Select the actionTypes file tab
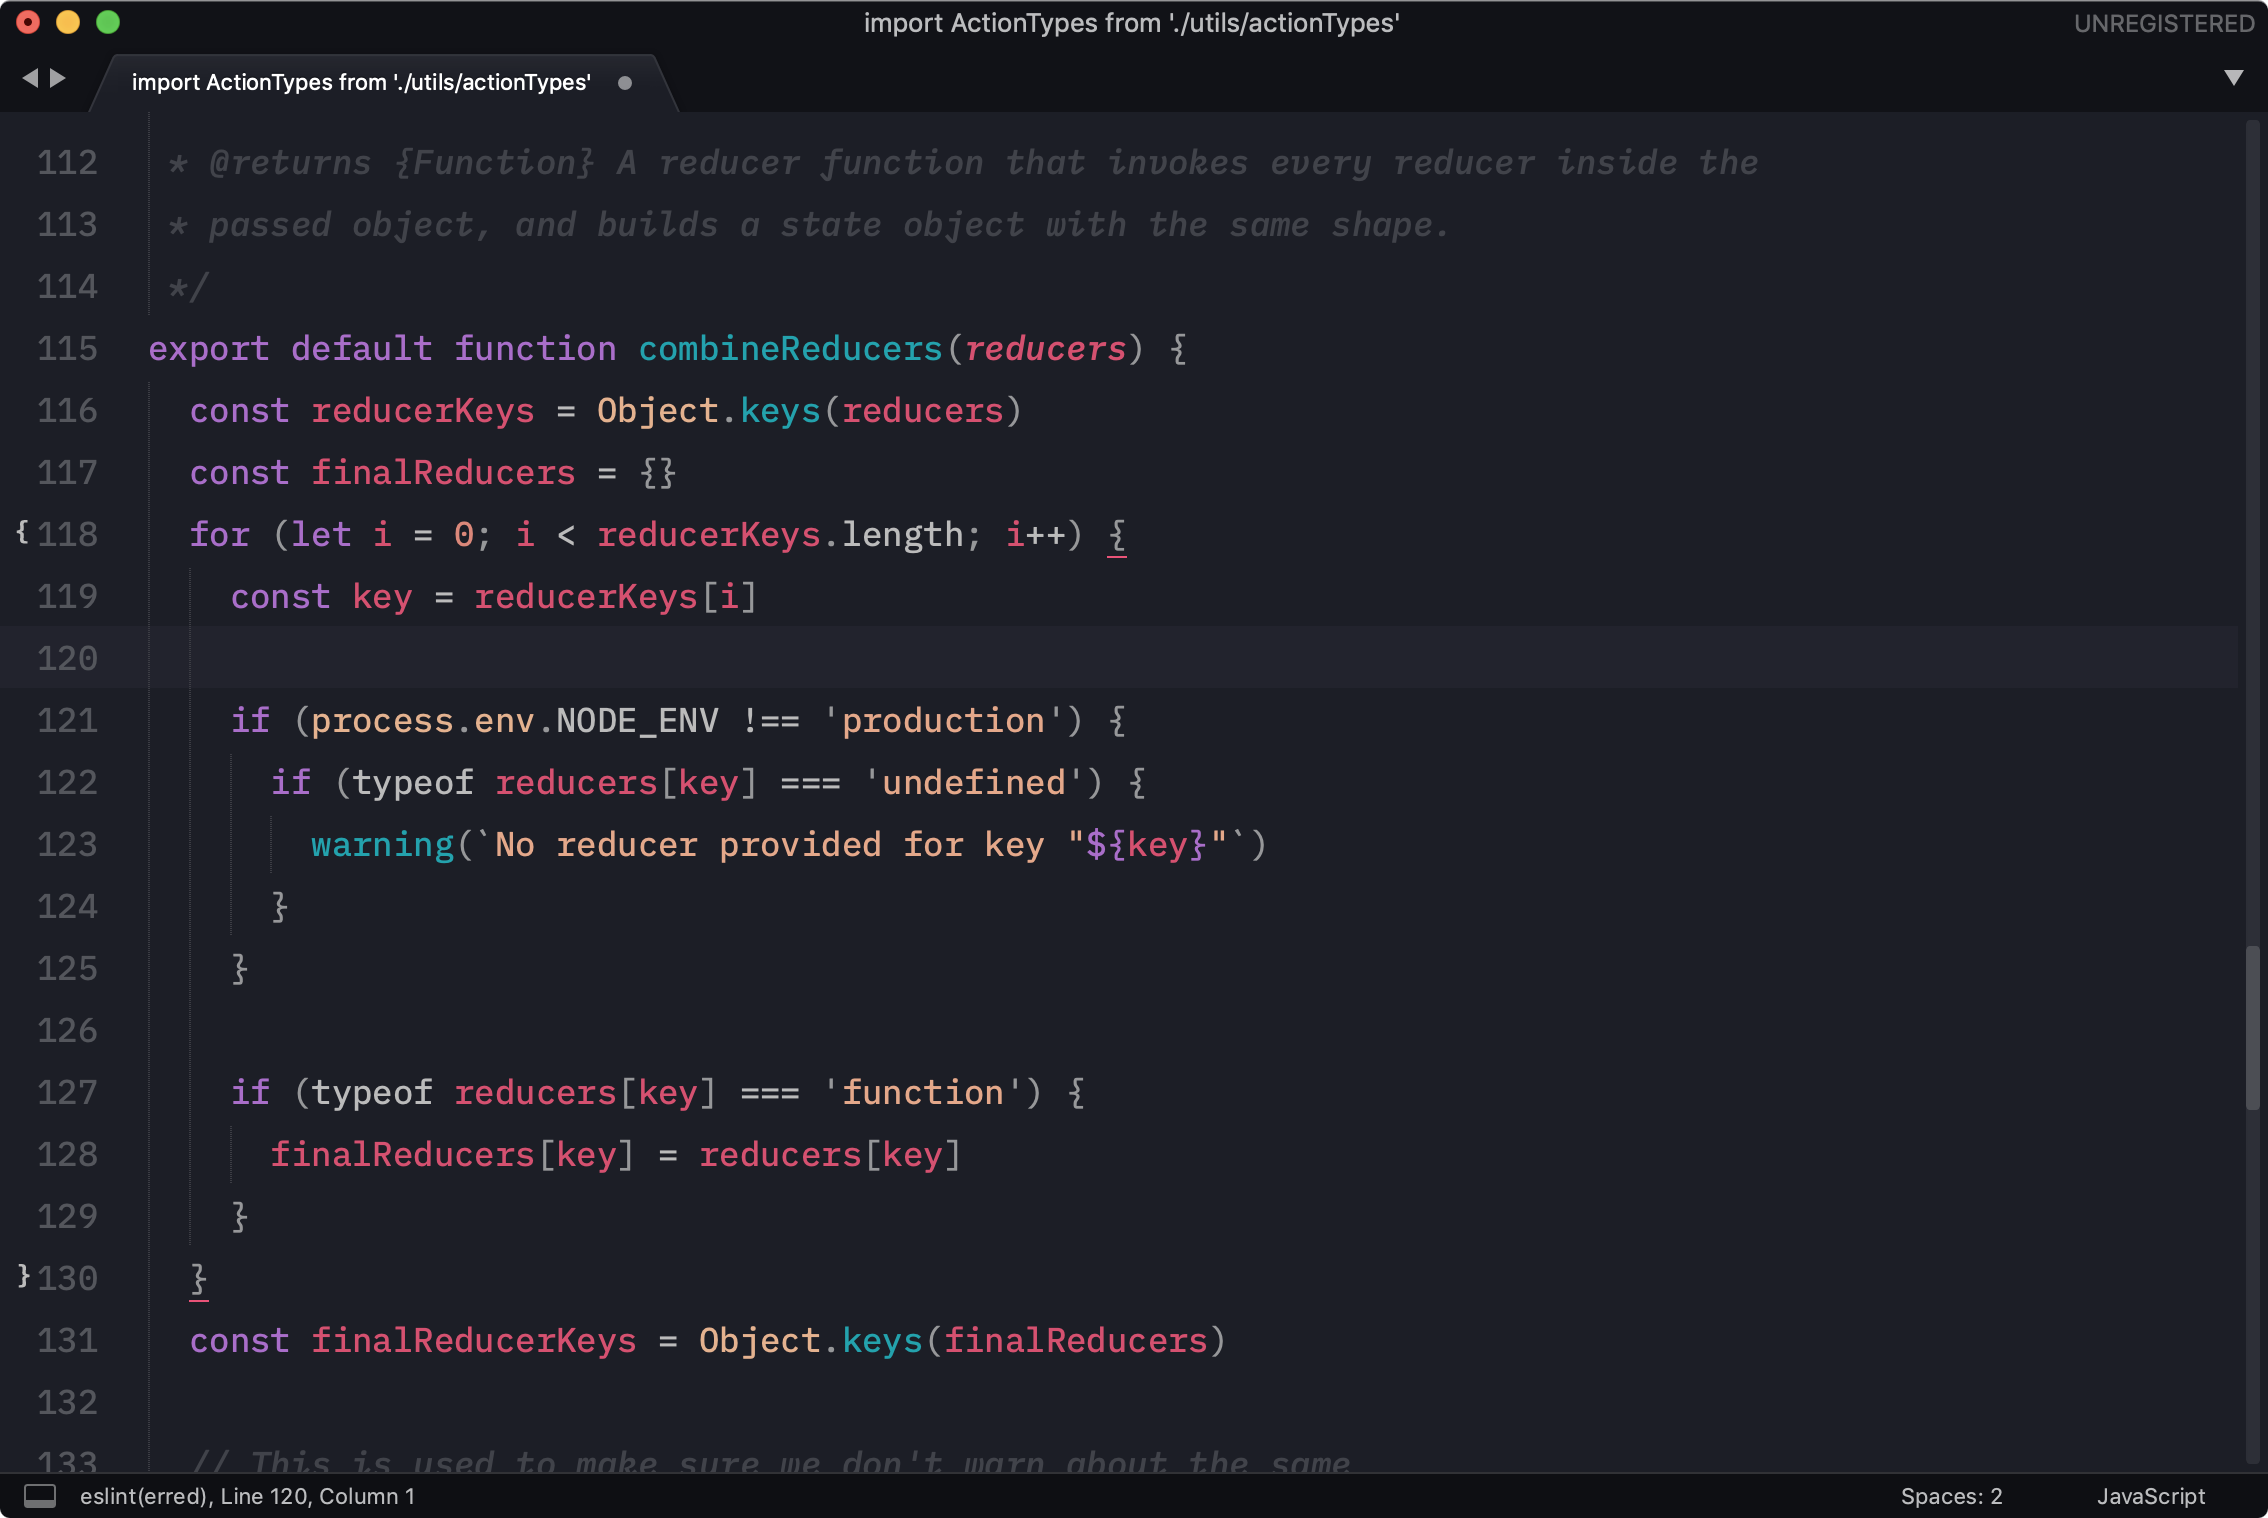 click(360, 83)
